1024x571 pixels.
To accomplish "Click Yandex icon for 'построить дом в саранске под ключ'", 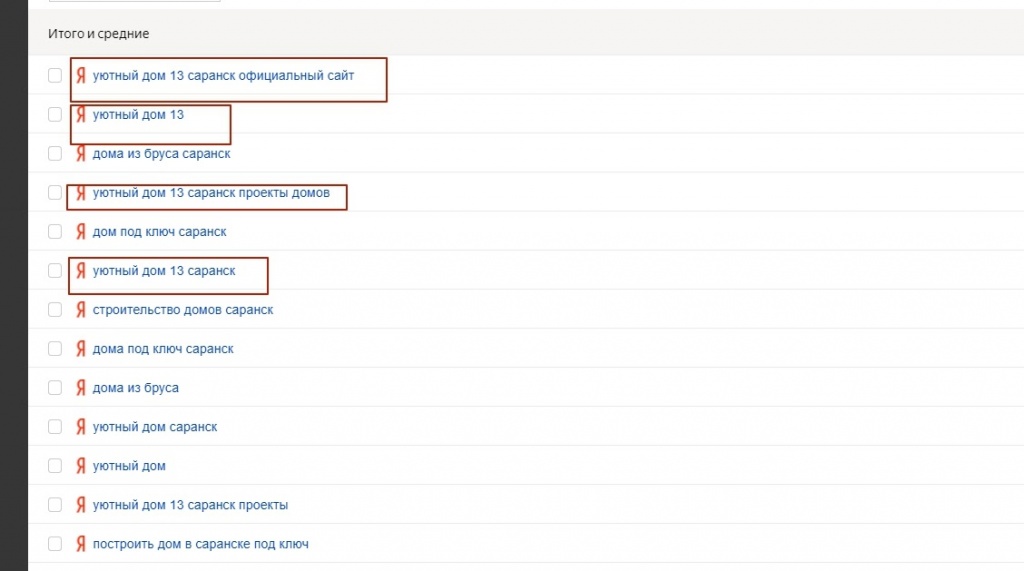I will (x=80, y=544).
